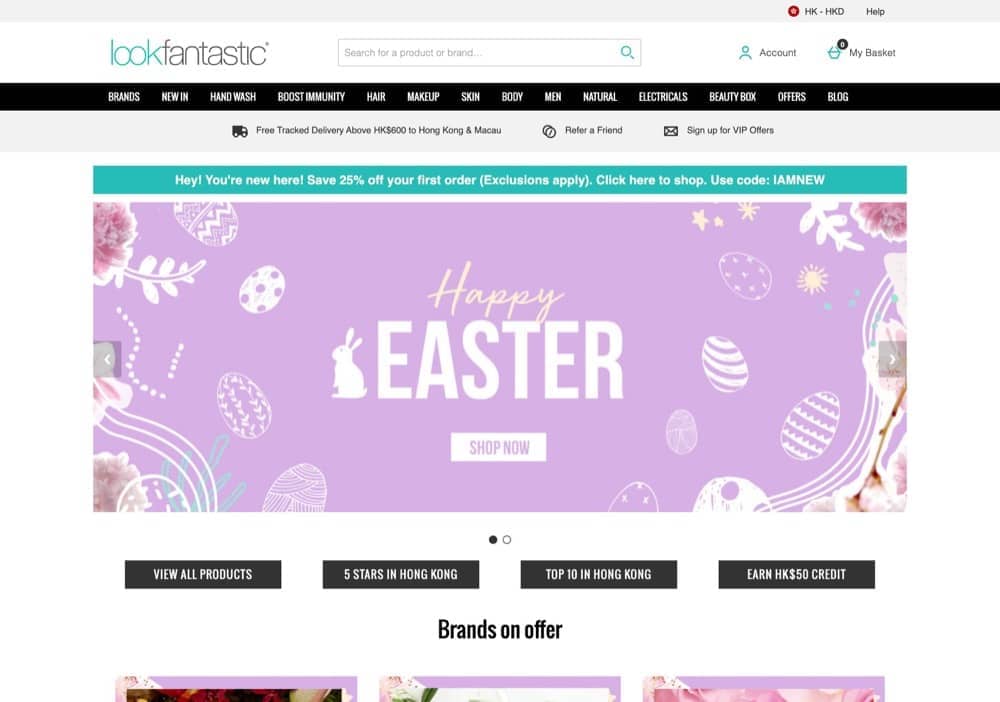Viewport: 1000px width, 702px height.
Task: Click the Hong Kong flag icon
Action: [x=793, y=11]
